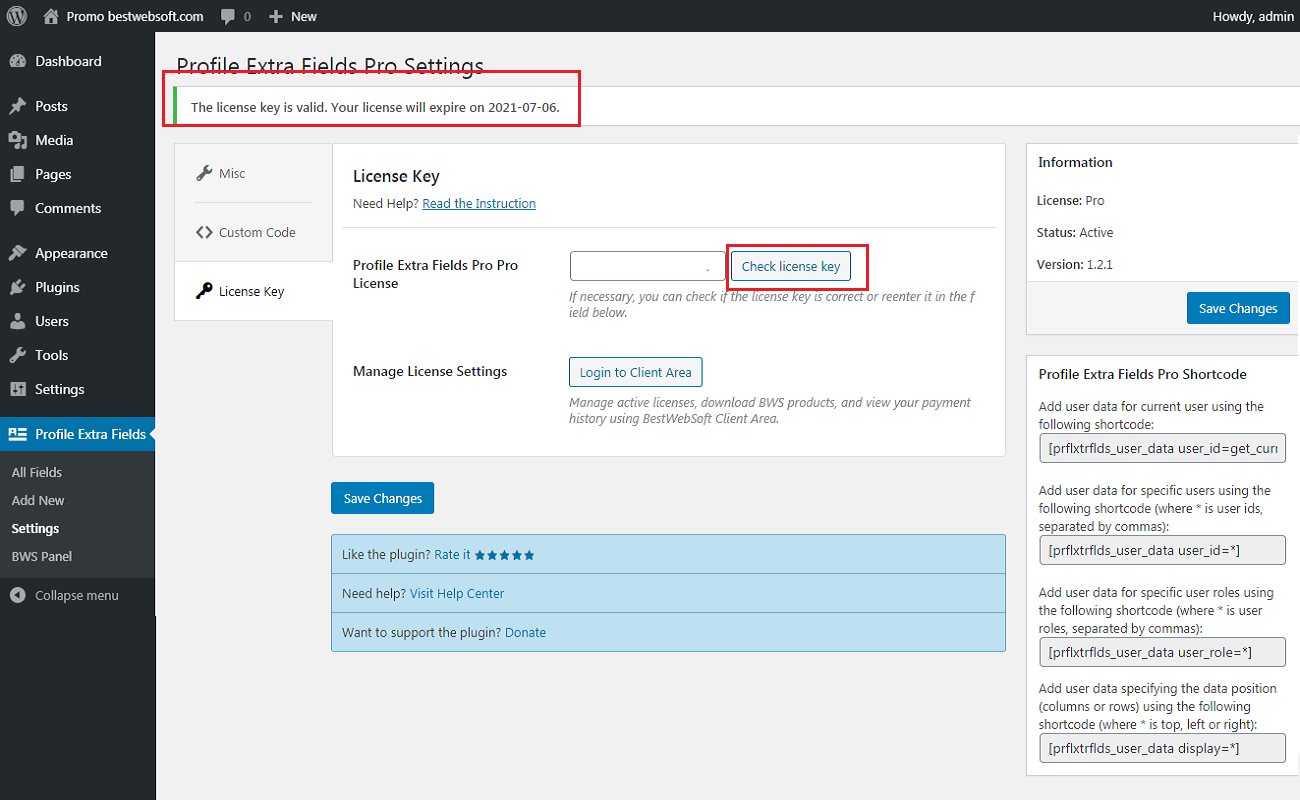Click the five-star rating icons

pos(504,555)
